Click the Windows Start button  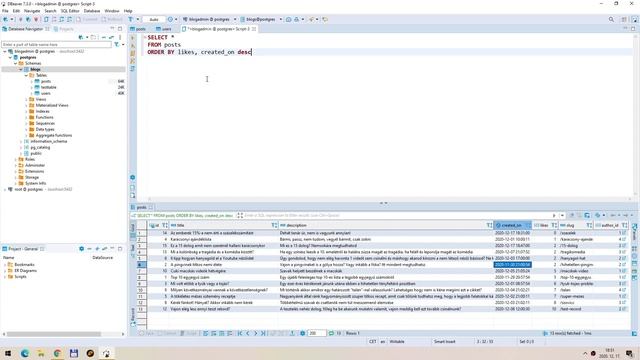(x=8, y=353)
